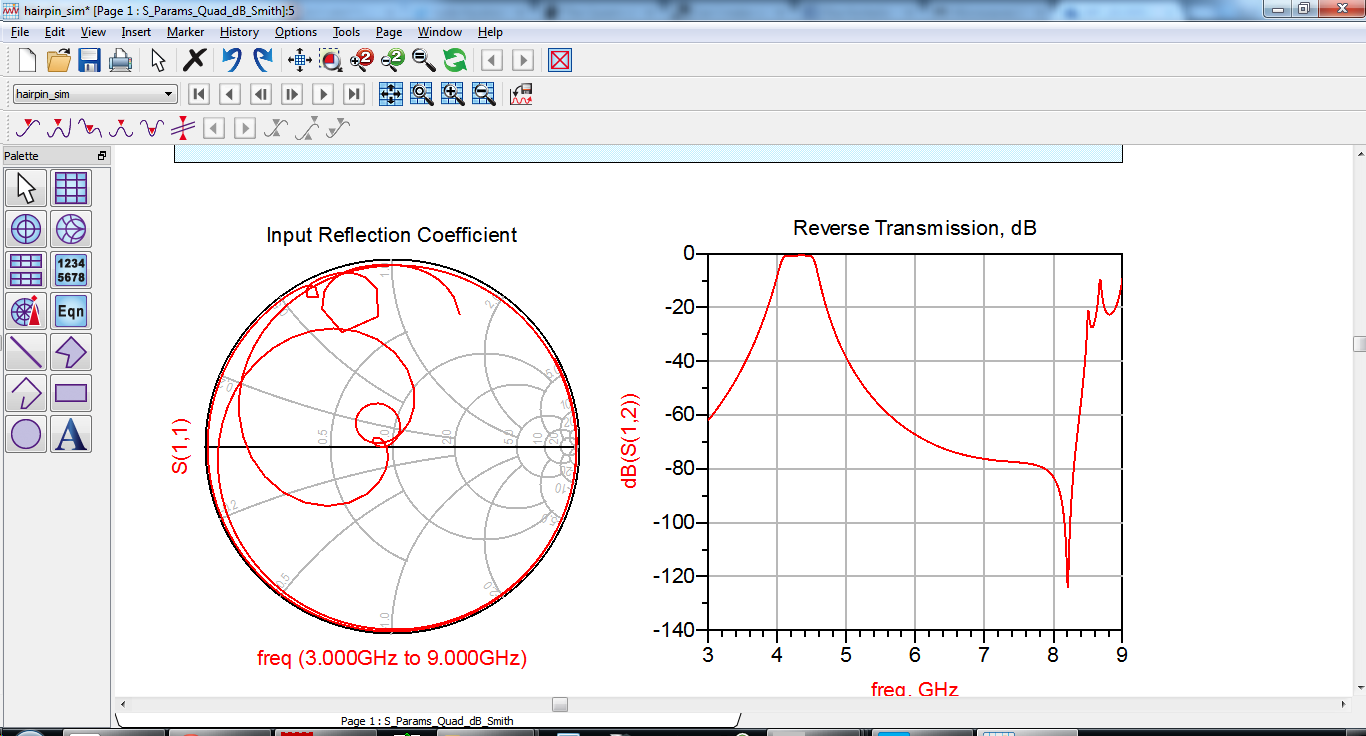Open the Window menu
The height and width of the screenshot is (736, 1366).
pos(440,32)
